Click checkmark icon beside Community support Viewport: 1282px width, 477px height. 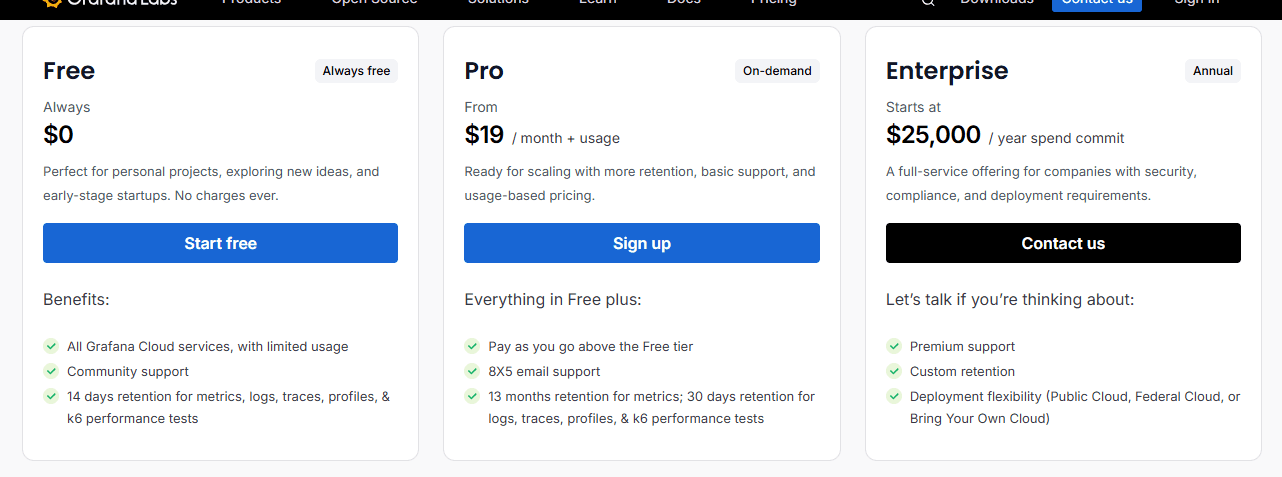point(51,371)
